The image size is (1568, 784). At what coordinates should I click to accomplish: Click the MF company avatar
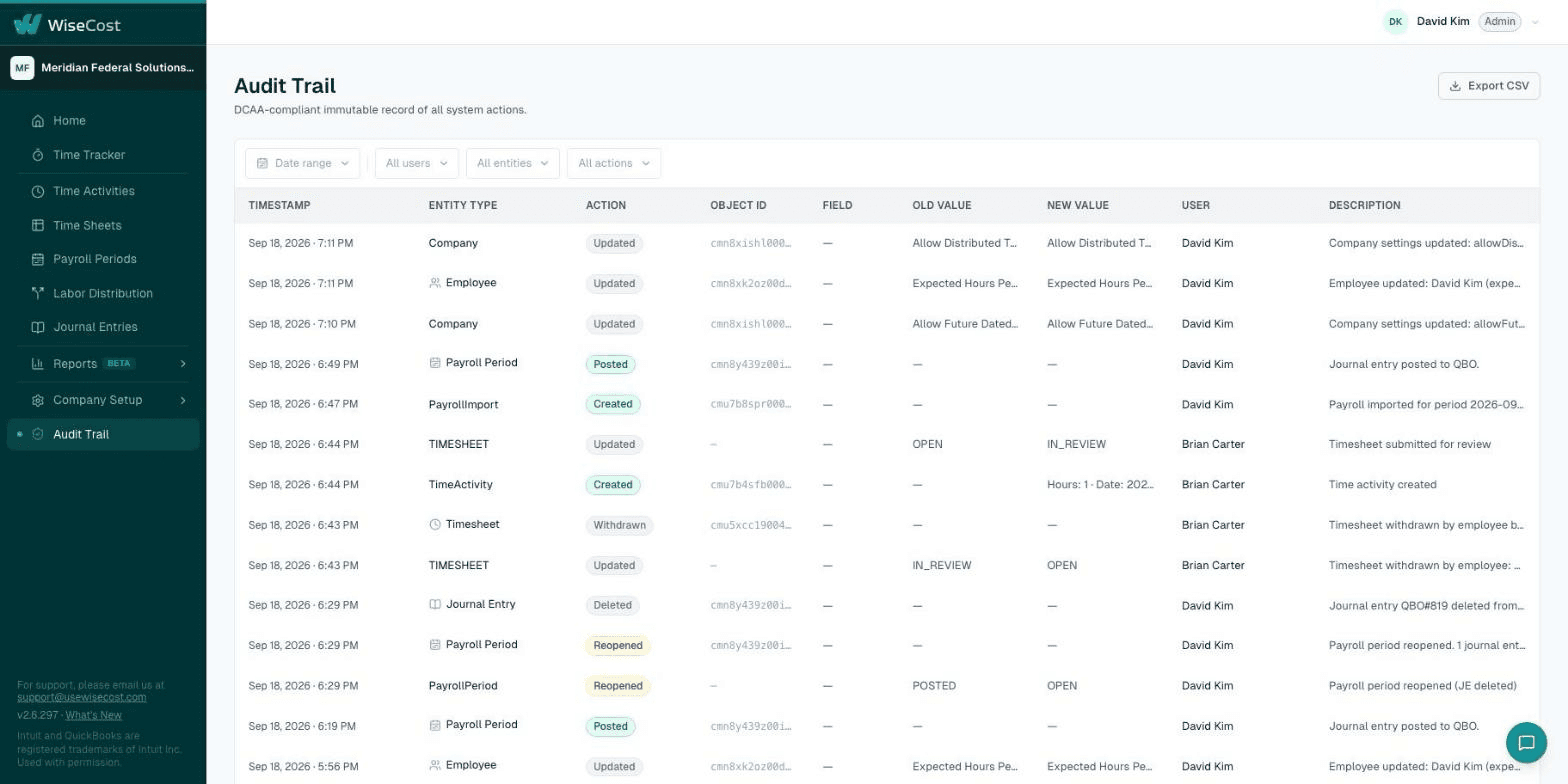tap(22, 68)
